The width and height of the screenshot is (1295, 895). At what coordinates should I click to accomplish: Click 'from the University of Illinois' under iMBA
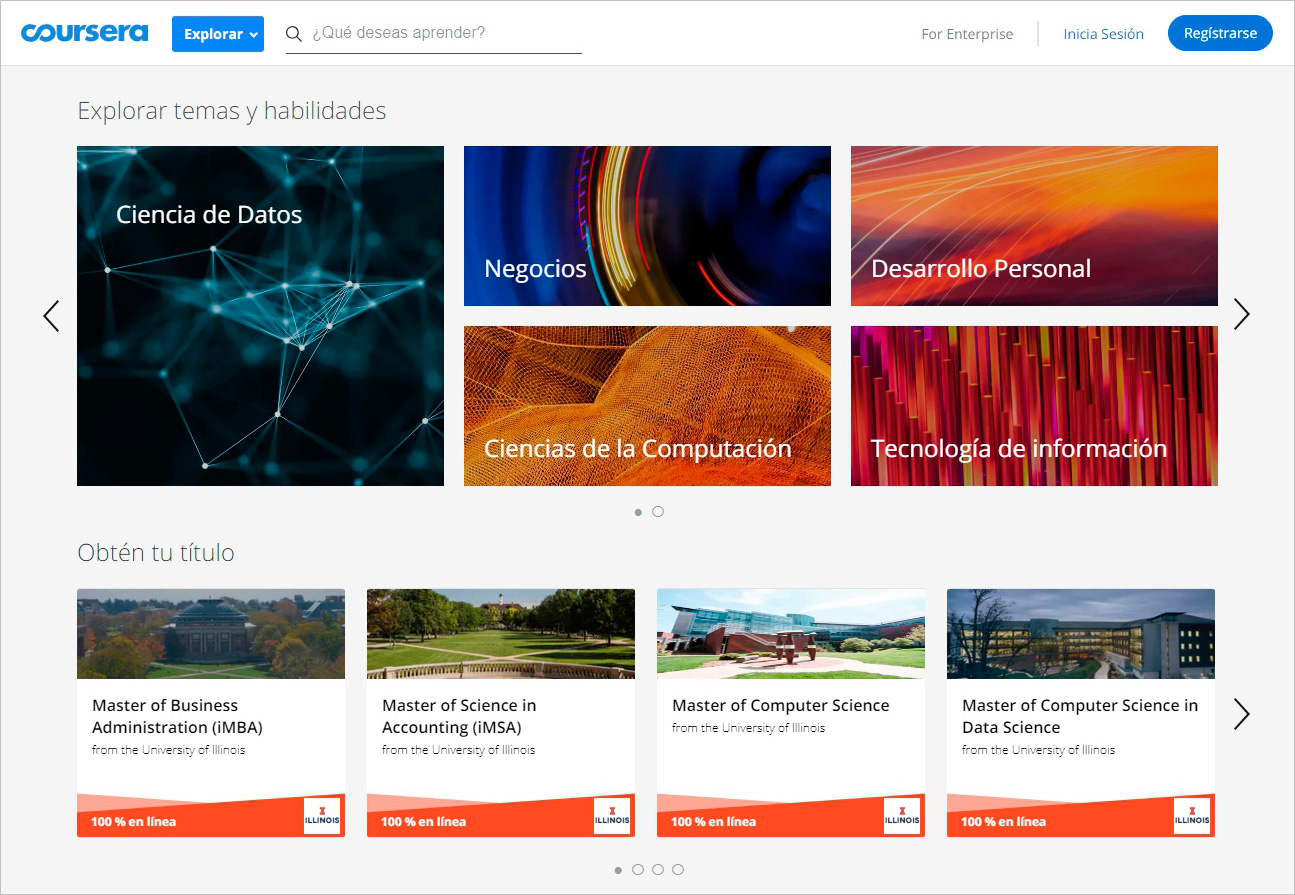tap(169, 750)
